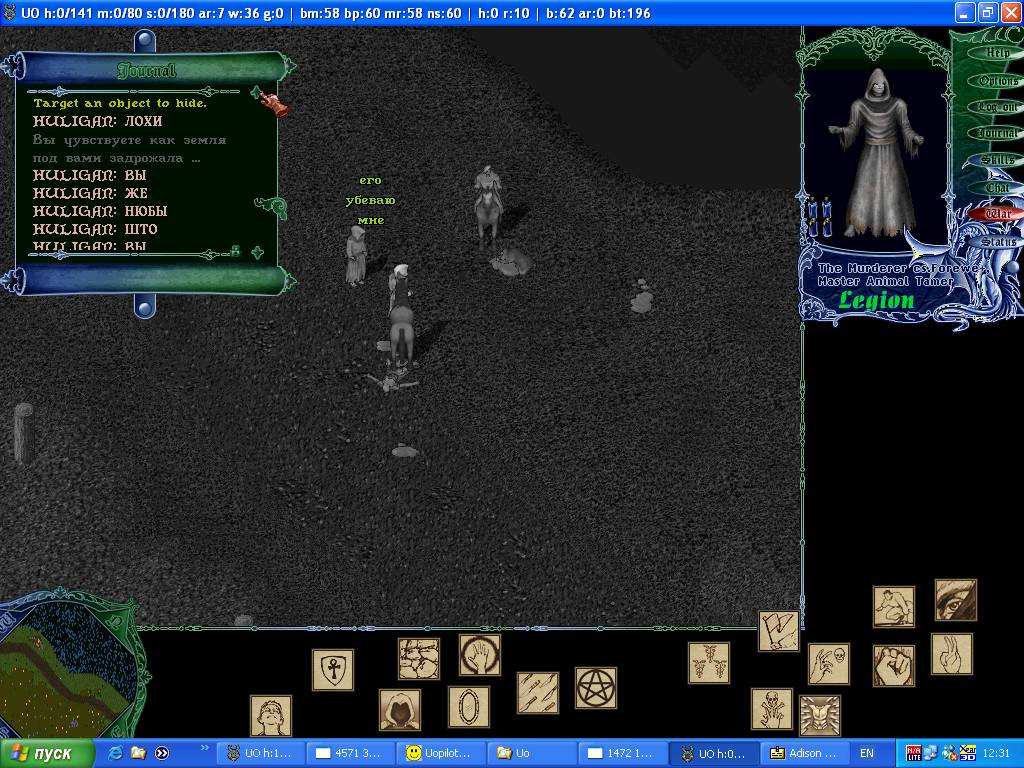Screen dimensions: 1024x768
Task: Use the cracked stone wall spell icon
Action: tap(418, 658)
